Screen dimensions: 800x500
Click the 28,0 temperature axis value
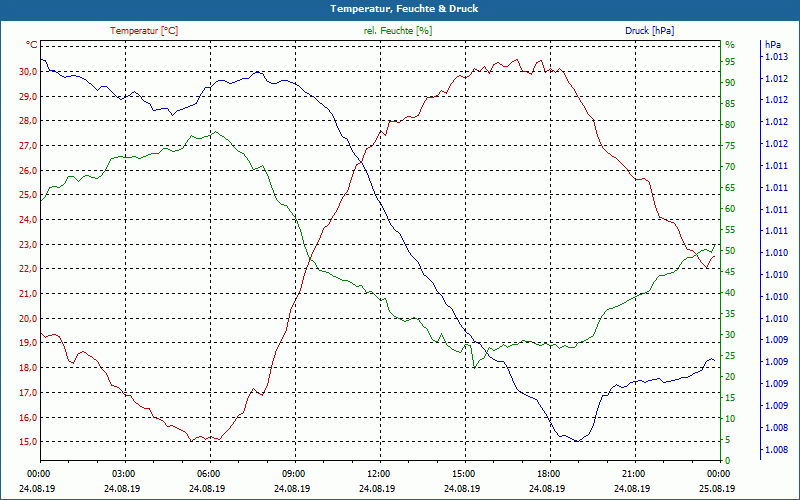[x=28, y=121]
